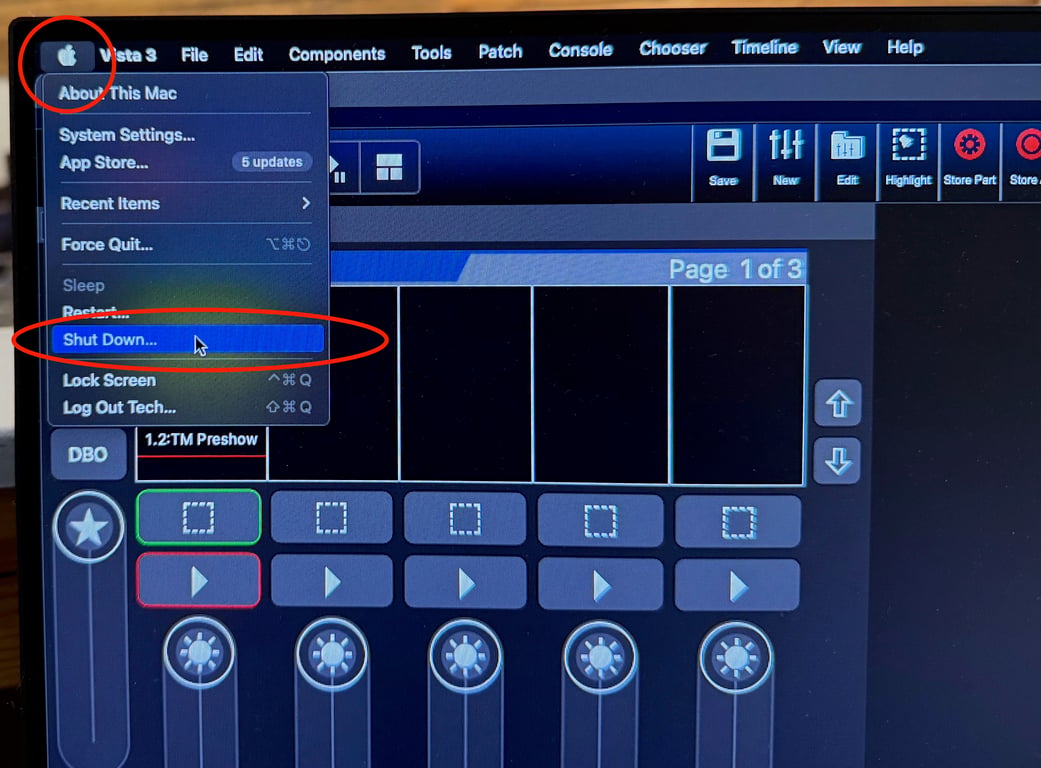Go to previous playback page with up arrow
Viewport: 1041px width, 768px height.
(x=838, y=403)
